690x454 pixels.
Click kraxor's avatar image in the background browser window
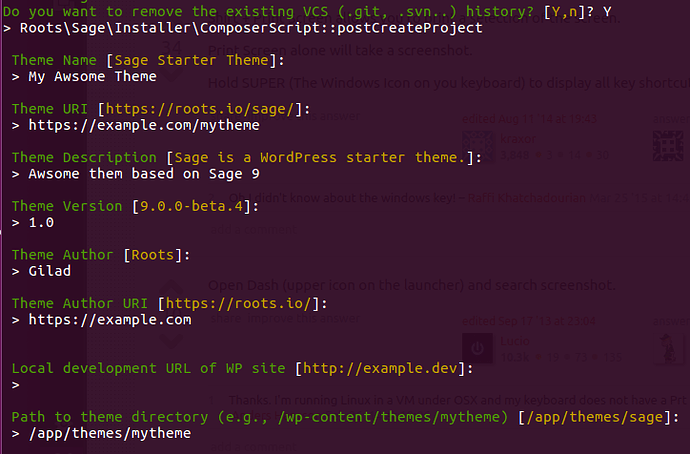coord(477,146)
